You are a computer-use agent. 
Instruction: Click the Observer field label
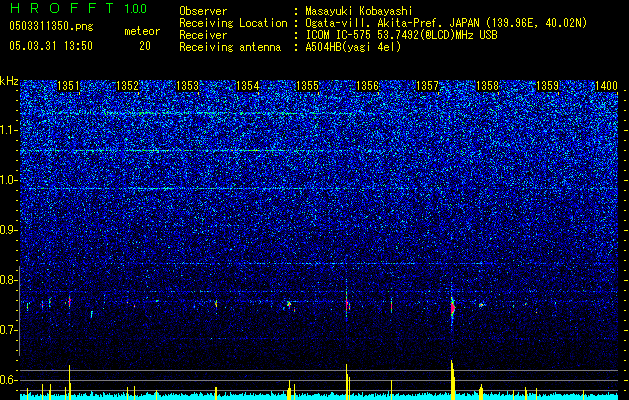click(203, 11)
